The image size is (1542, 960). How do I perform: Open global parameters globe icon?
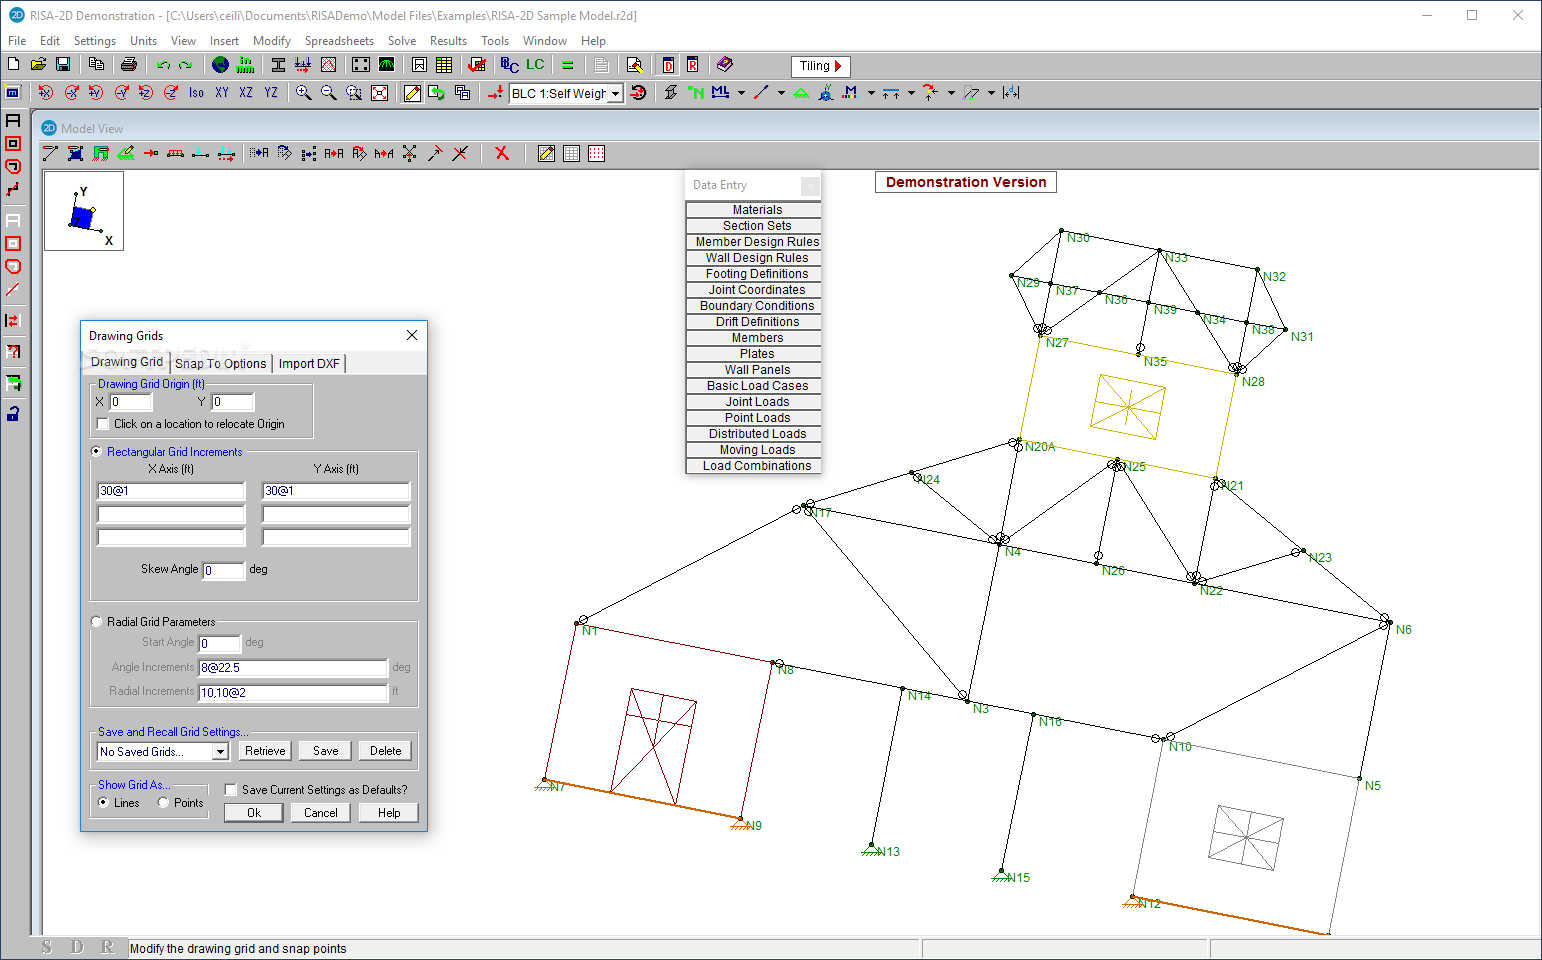click(220, 65)
